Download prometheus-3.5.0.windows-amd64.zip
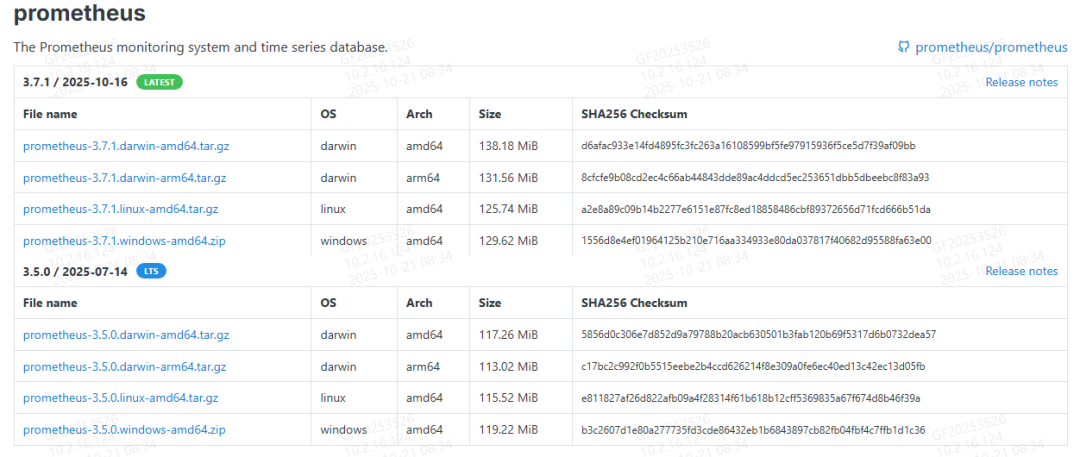 pos(124,429)
